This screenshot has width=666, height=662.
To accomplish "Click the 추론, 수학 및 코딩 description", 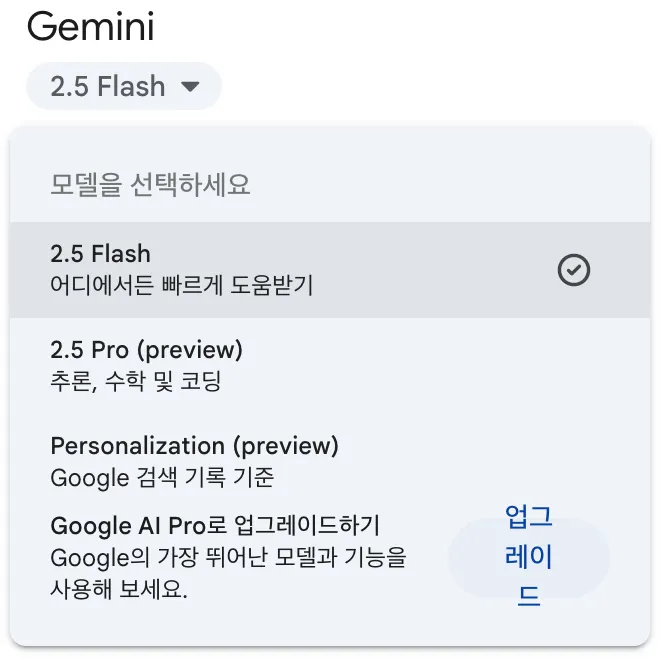I will pyautogui.click(x=135, y=381).
